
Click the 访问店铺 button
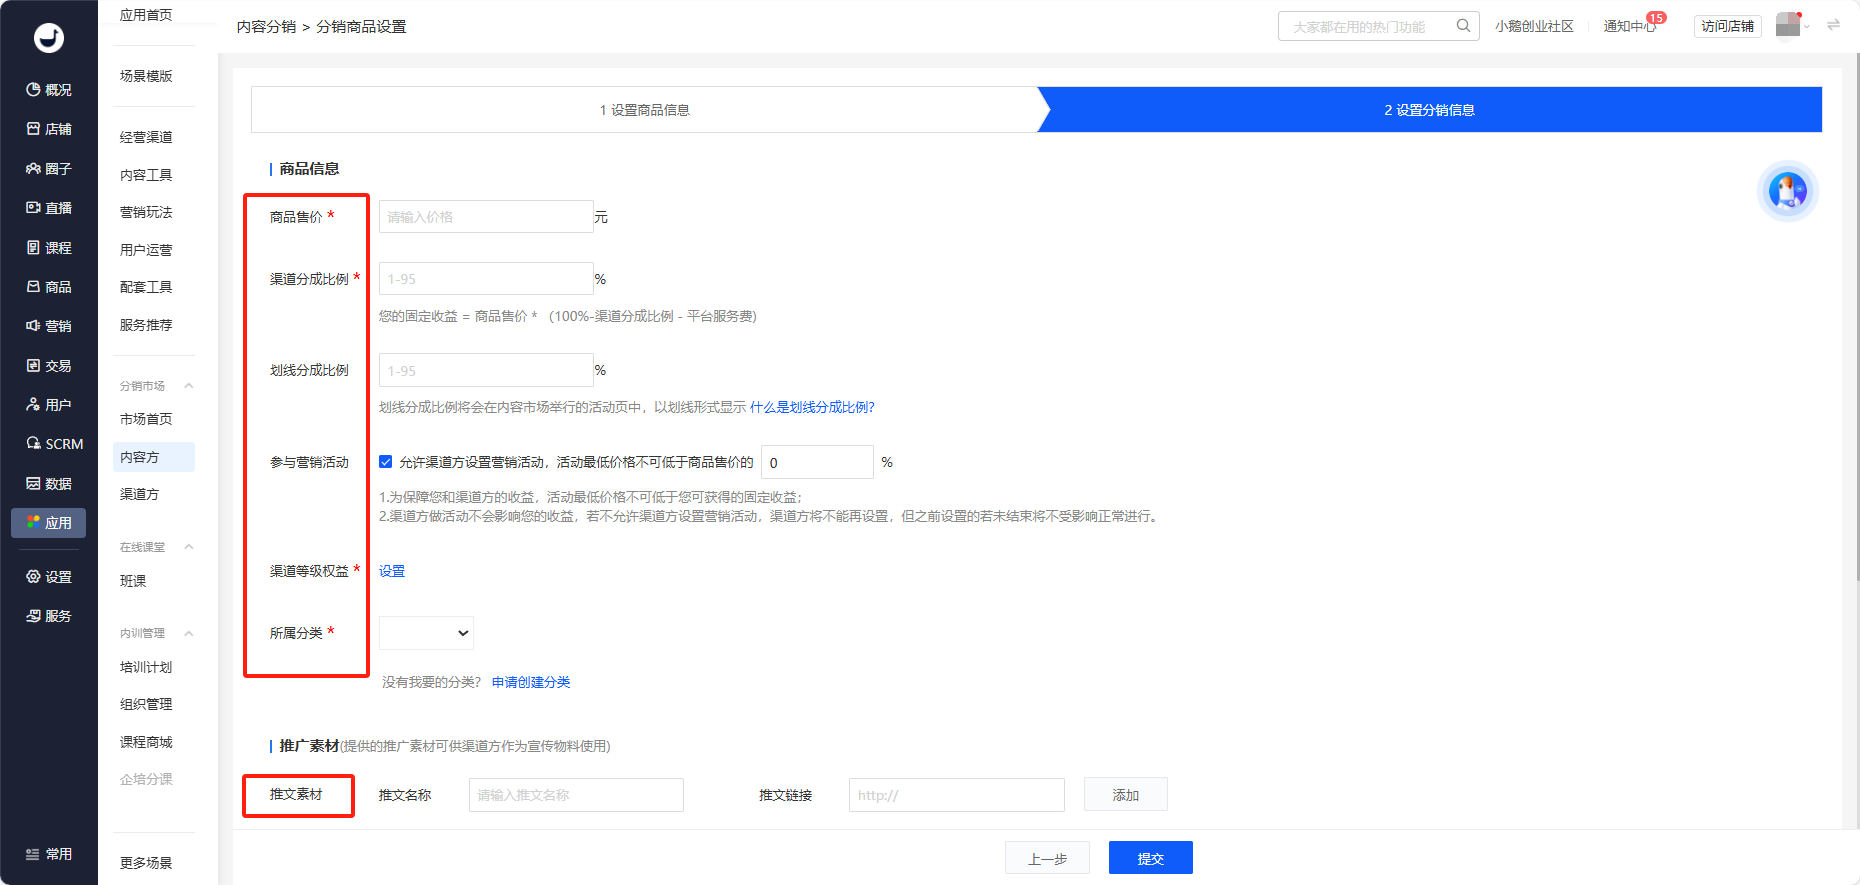click(x=1728, y=26)
